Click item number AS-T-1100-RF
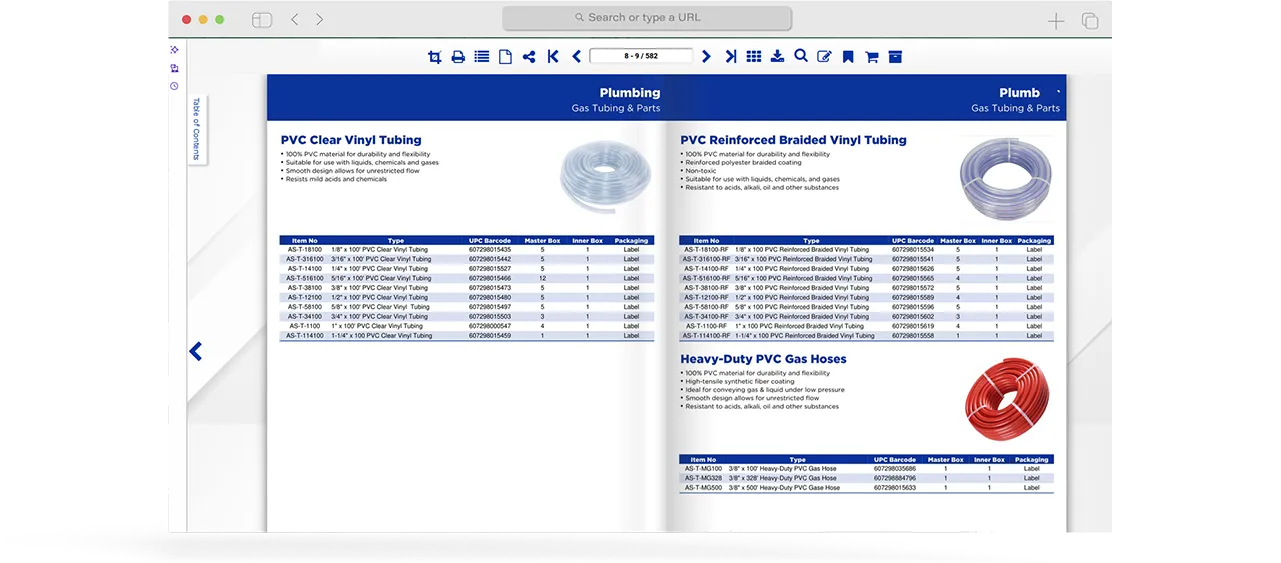This screenshot has height=563, width=1281. (707, 326)
